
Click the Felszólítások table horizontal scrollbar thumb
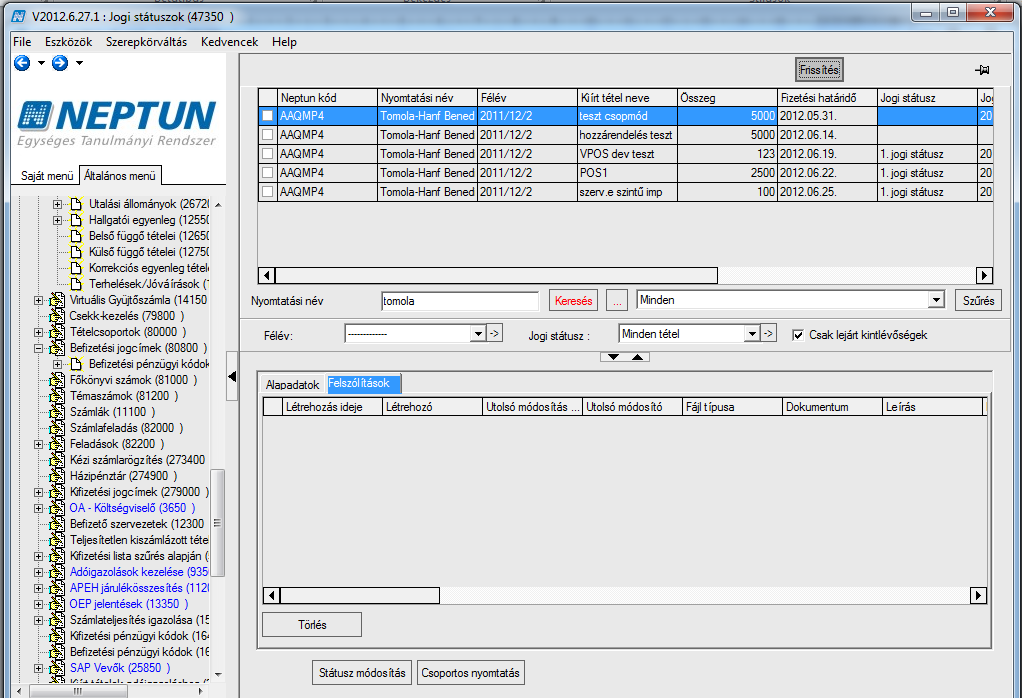(360, 595)
